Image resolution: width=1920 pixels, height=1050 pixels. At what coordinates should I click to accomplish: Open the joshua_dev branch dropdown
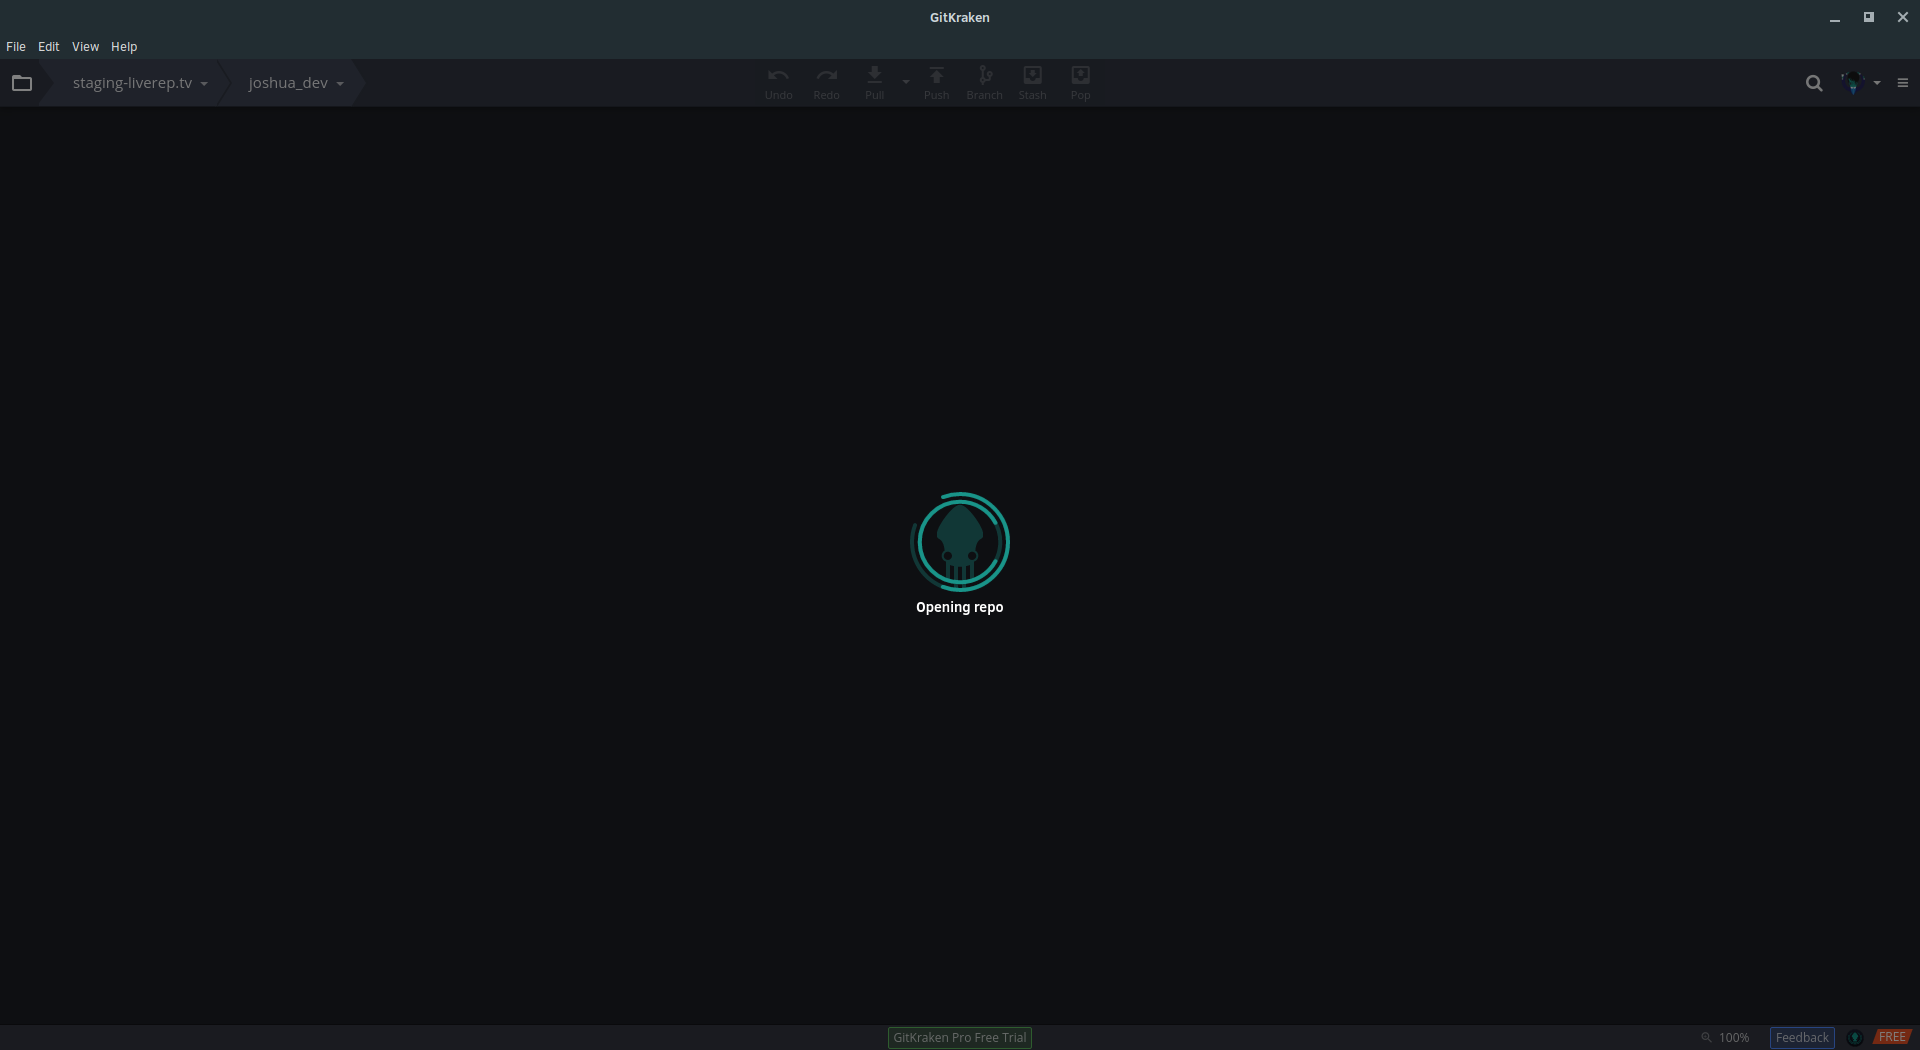296,83
